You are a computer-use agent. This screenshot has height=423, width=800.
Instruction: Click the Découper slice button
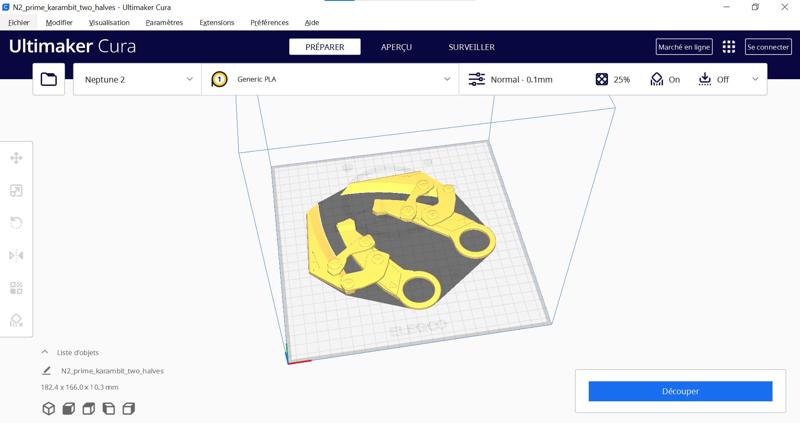pyautogui.click(x=680, y=391)
